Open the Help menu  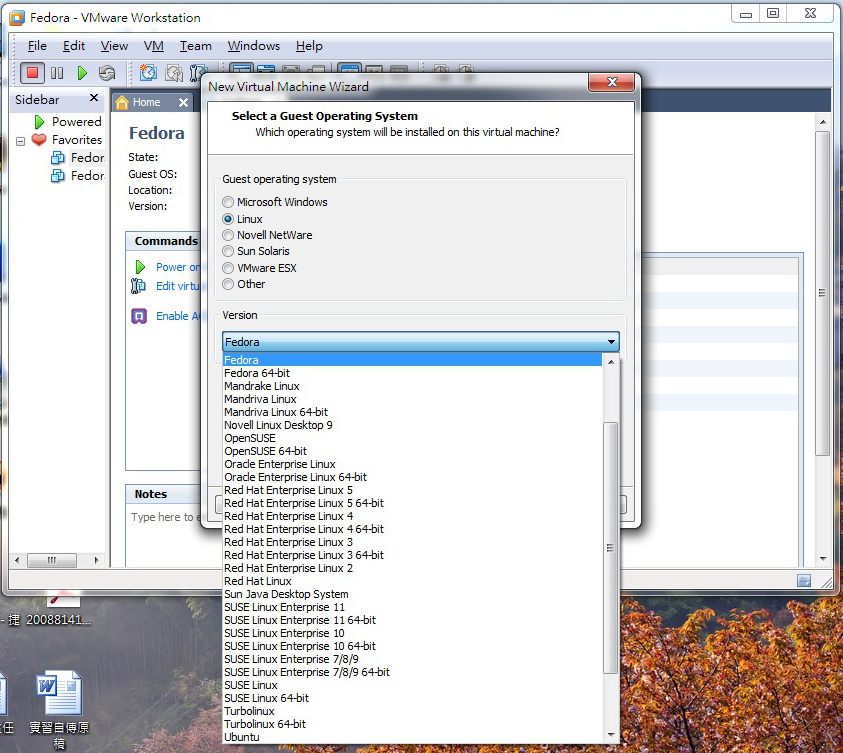309,46
